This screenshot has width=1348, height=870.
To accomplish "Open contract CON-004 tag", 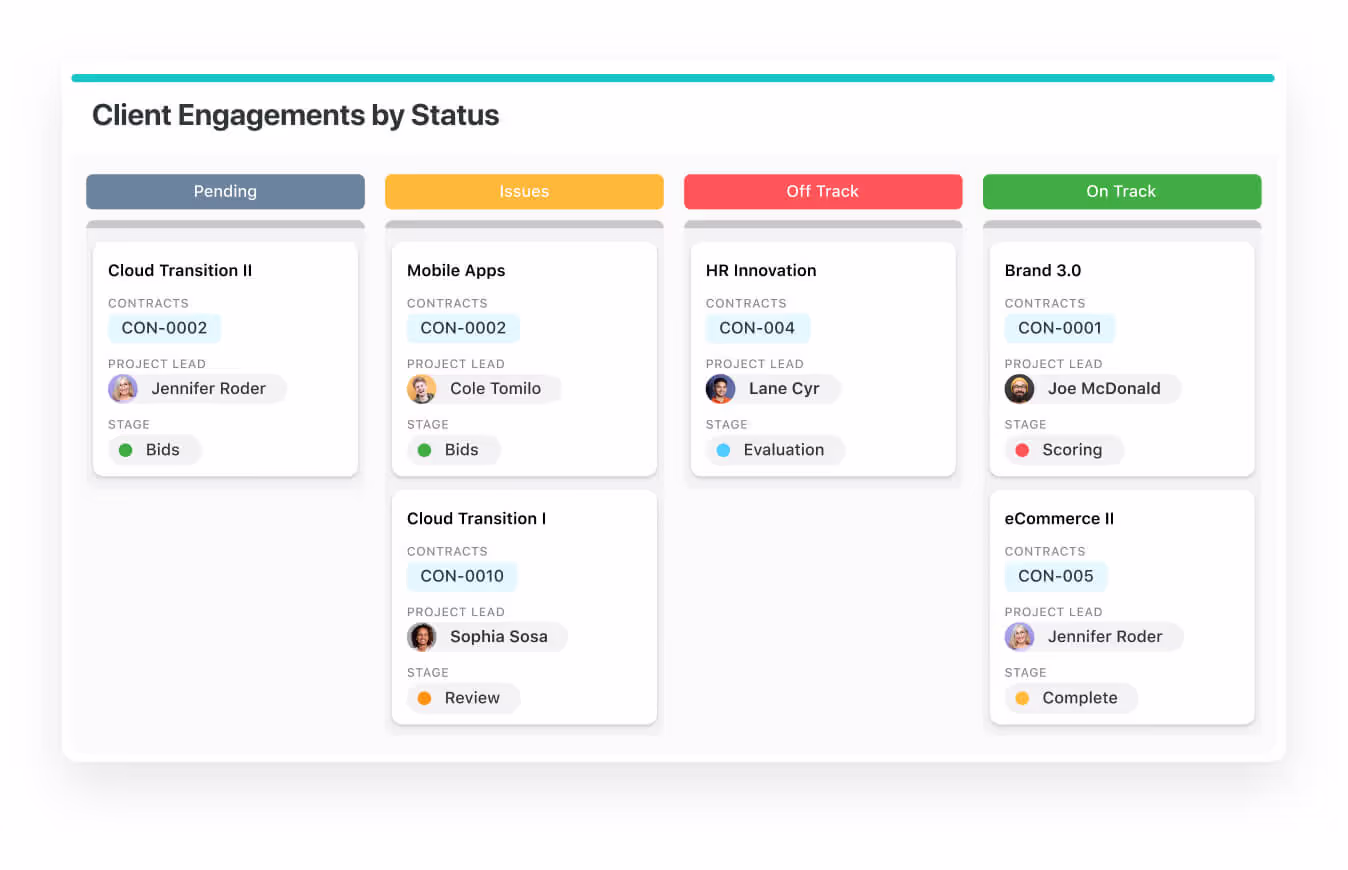I will coord(757,328).
